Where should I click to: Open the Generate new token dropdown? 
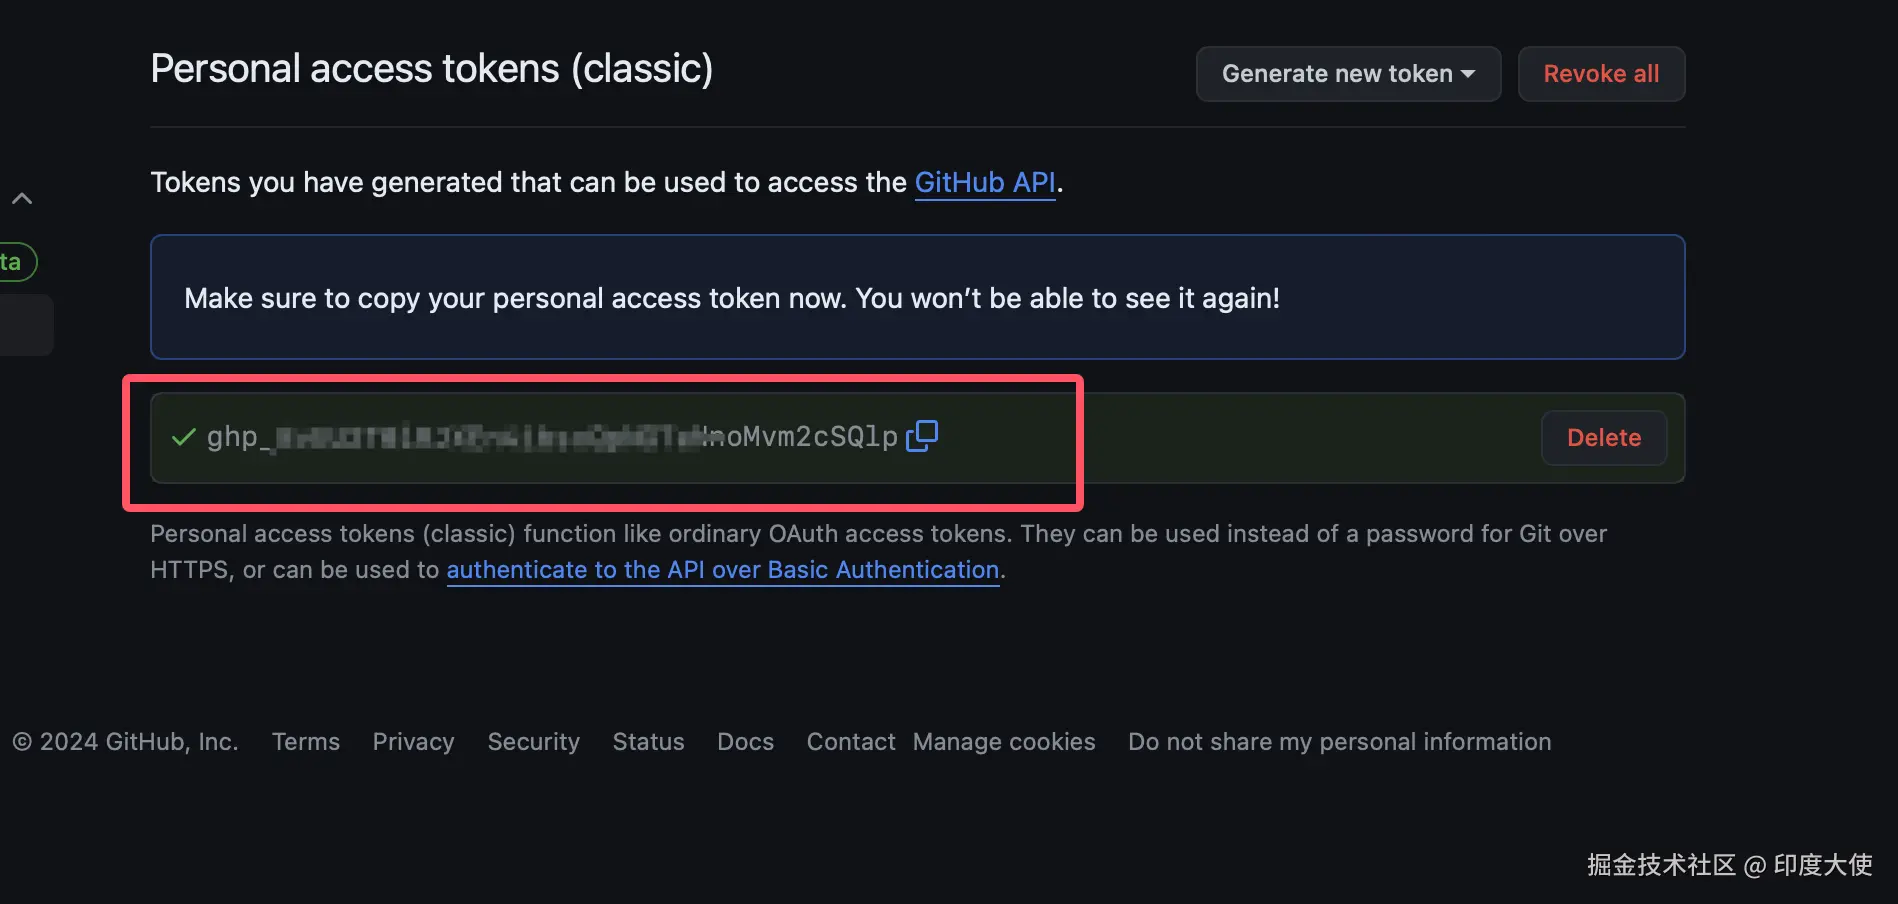tap(1347, 74)
